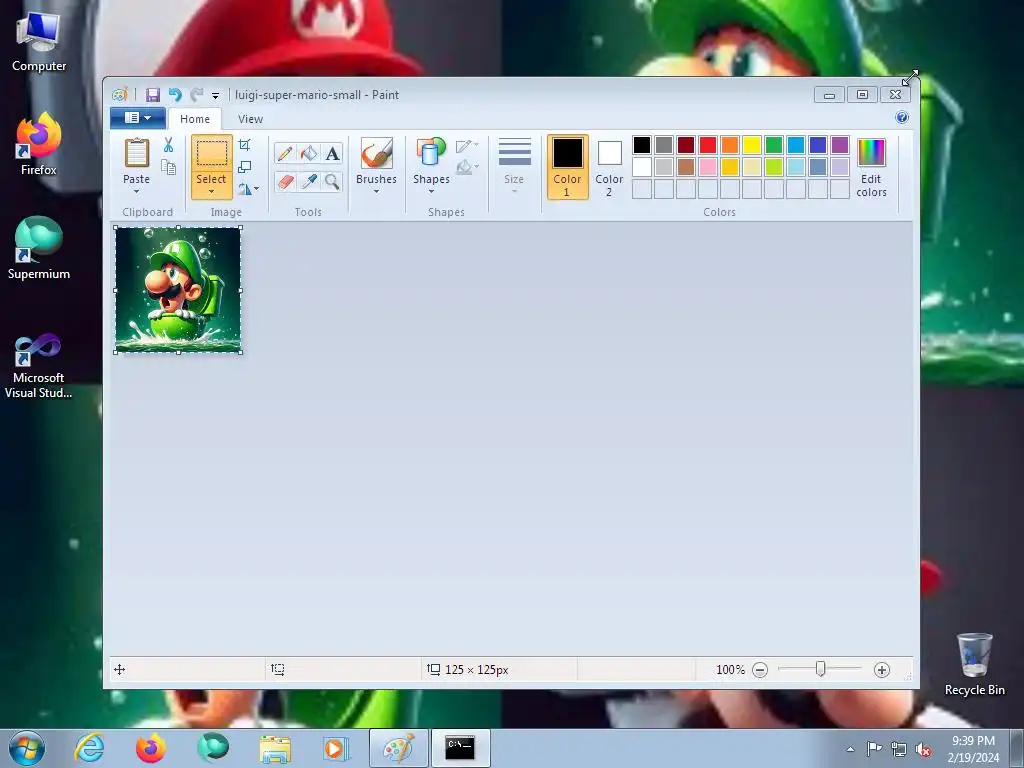This screenshot has height=768, width=1024.
Task: Expand the Shapes gallery dropdown
Action: coord(431,191)
